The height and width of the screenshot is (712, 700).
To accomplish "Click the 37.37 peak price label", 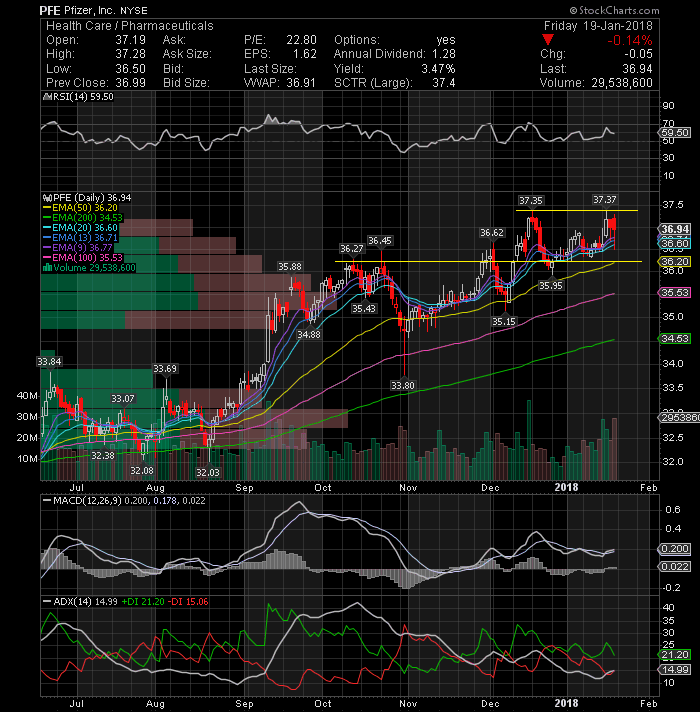I will coord(605,199).
